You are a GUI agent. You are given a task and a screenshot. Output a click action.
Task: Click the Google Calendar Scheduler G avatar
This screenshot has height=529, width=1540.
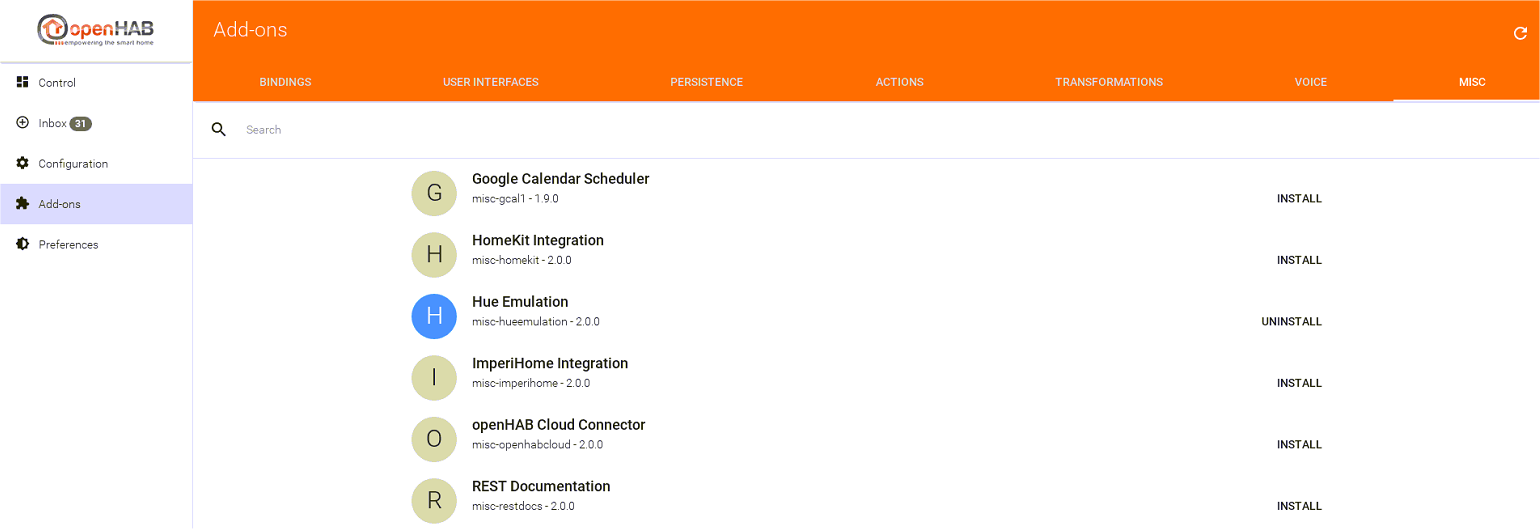tap(434, 193)
